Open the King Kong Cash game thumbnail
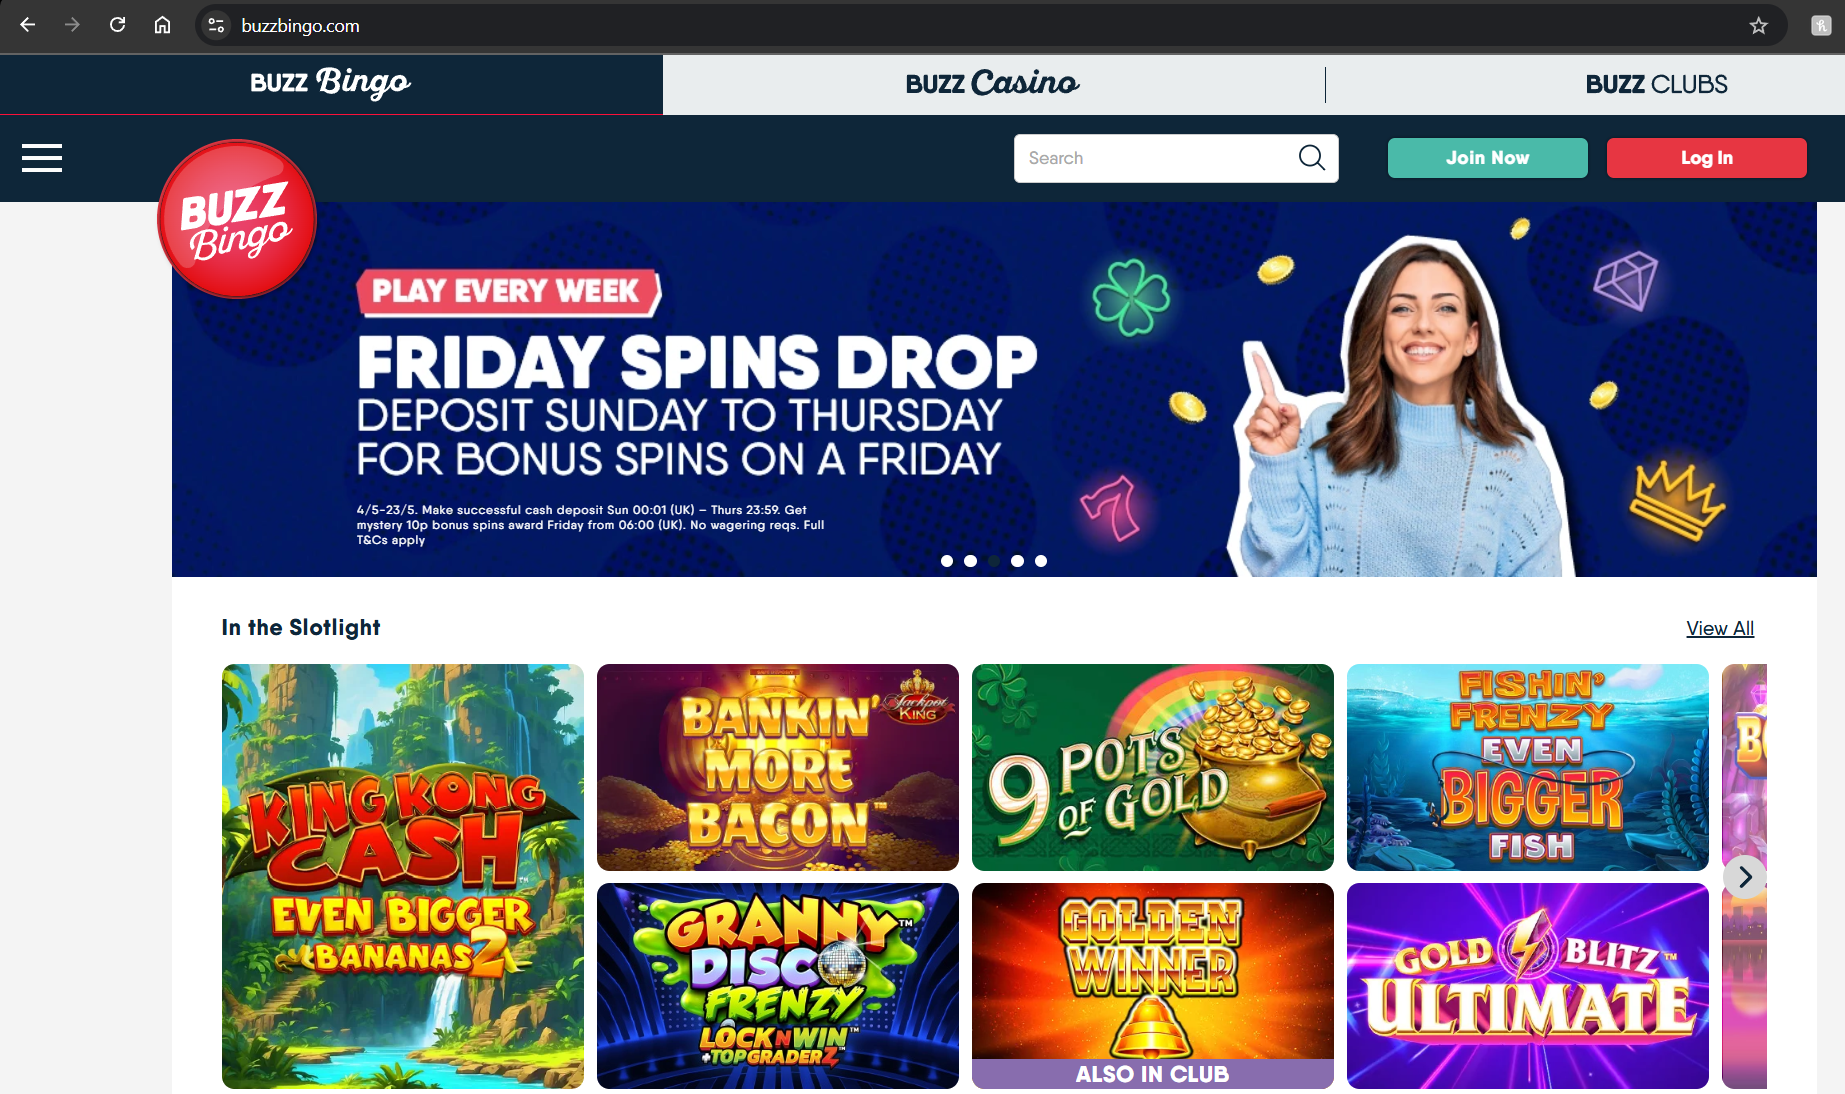Image resolution: width=1845 pixels, height=1094 pixels. tap(403, 876)
